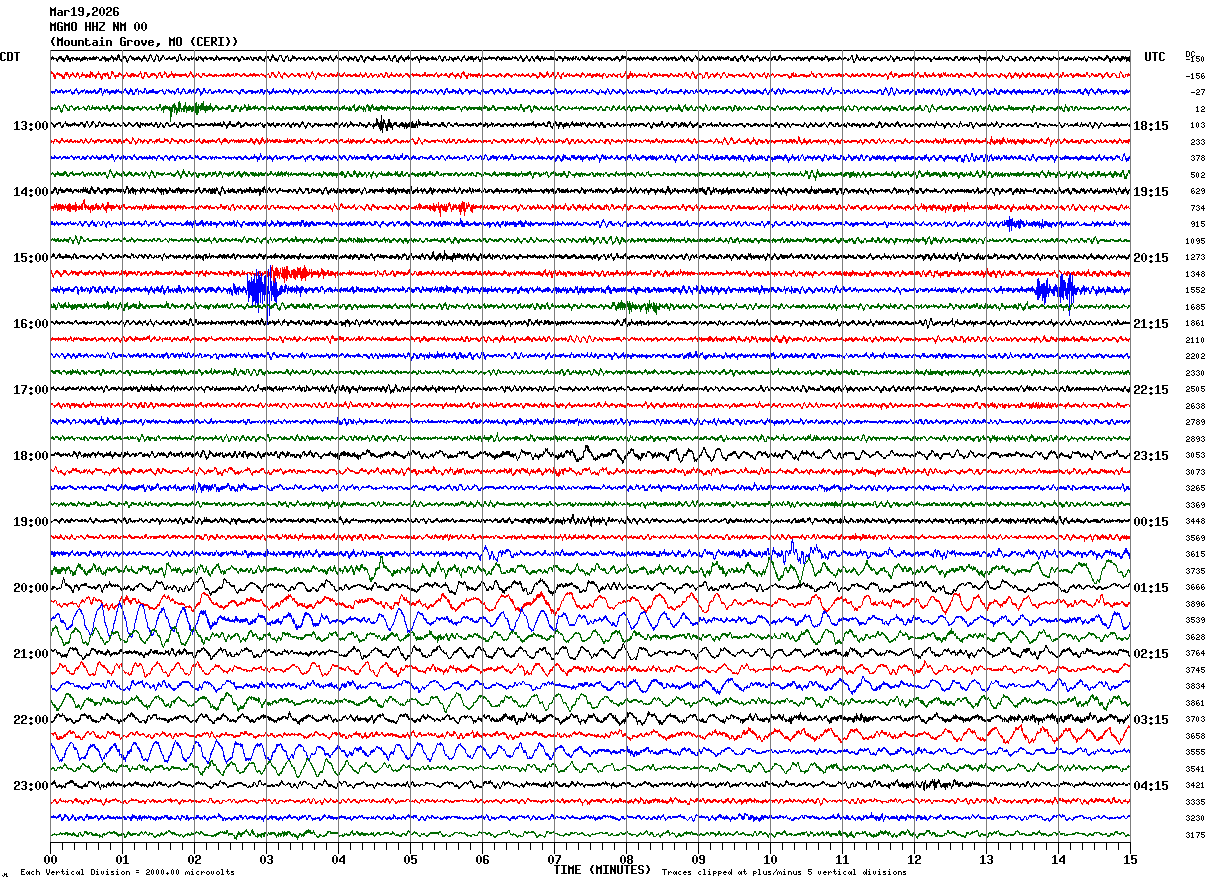Click the Mar19,2026 date header
The image size is (1210, 886).
(84, 12)
